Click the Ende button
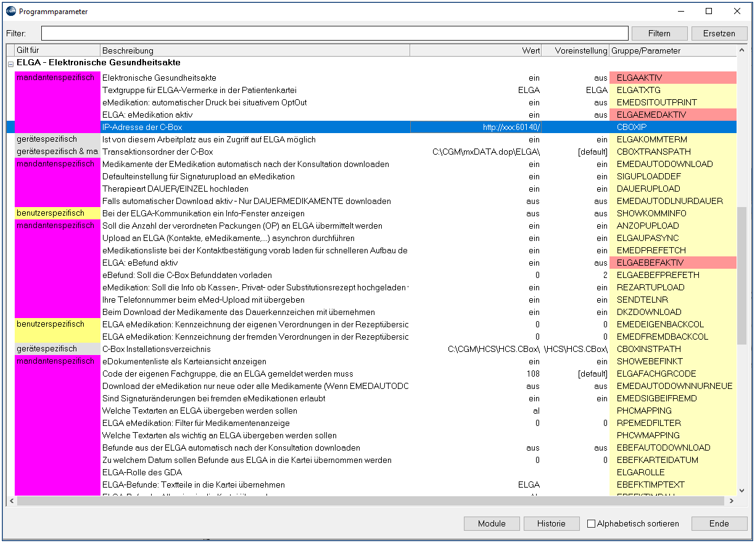Image resolution: width=755 pixels, height=543 pixels. [719, 524]
